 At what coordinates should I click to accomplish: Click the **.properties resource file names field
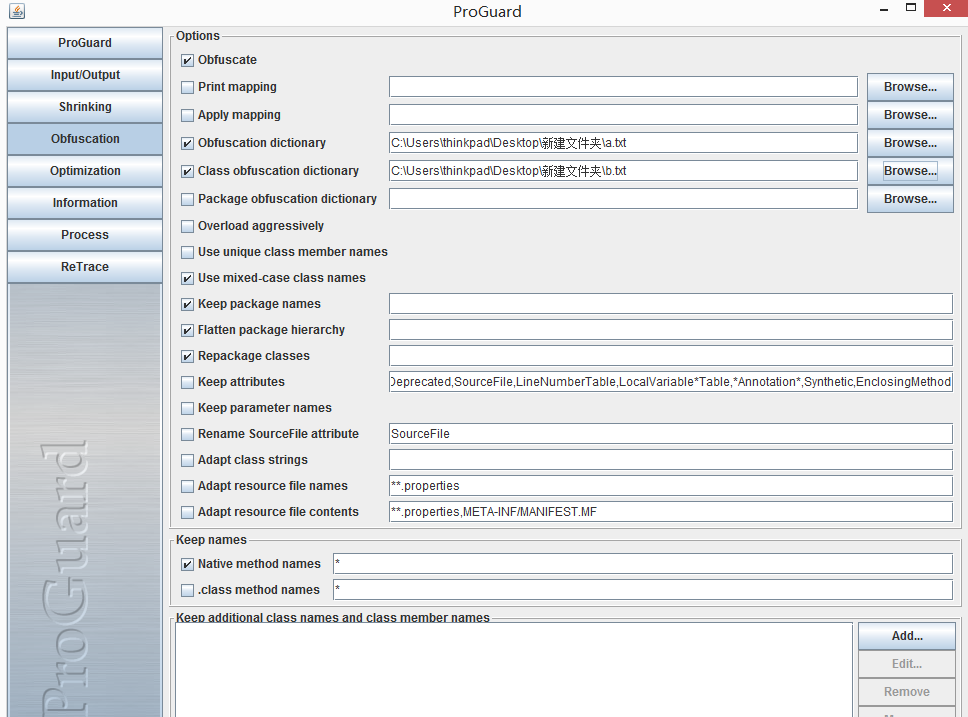[671, 485]
